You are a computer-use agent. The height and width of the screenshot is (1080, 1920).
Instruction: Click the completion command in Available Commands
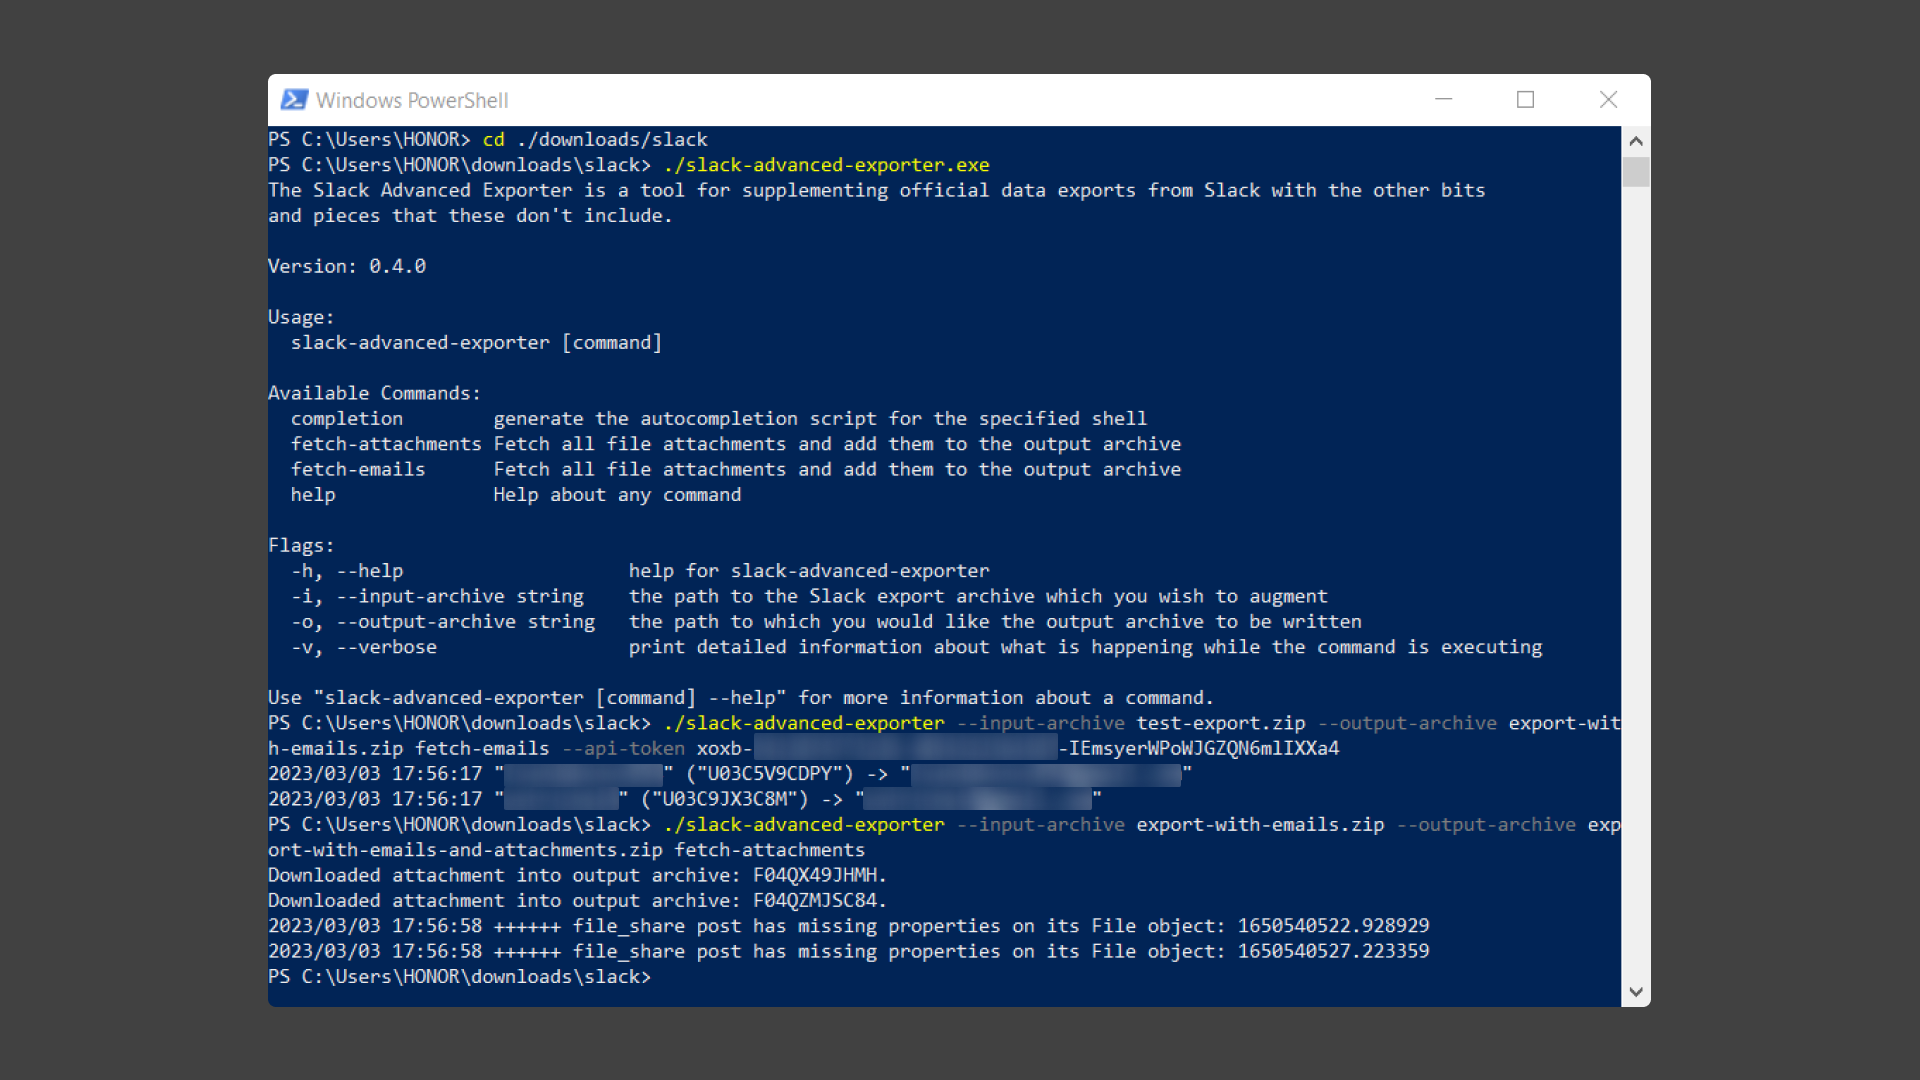point(347,419)
